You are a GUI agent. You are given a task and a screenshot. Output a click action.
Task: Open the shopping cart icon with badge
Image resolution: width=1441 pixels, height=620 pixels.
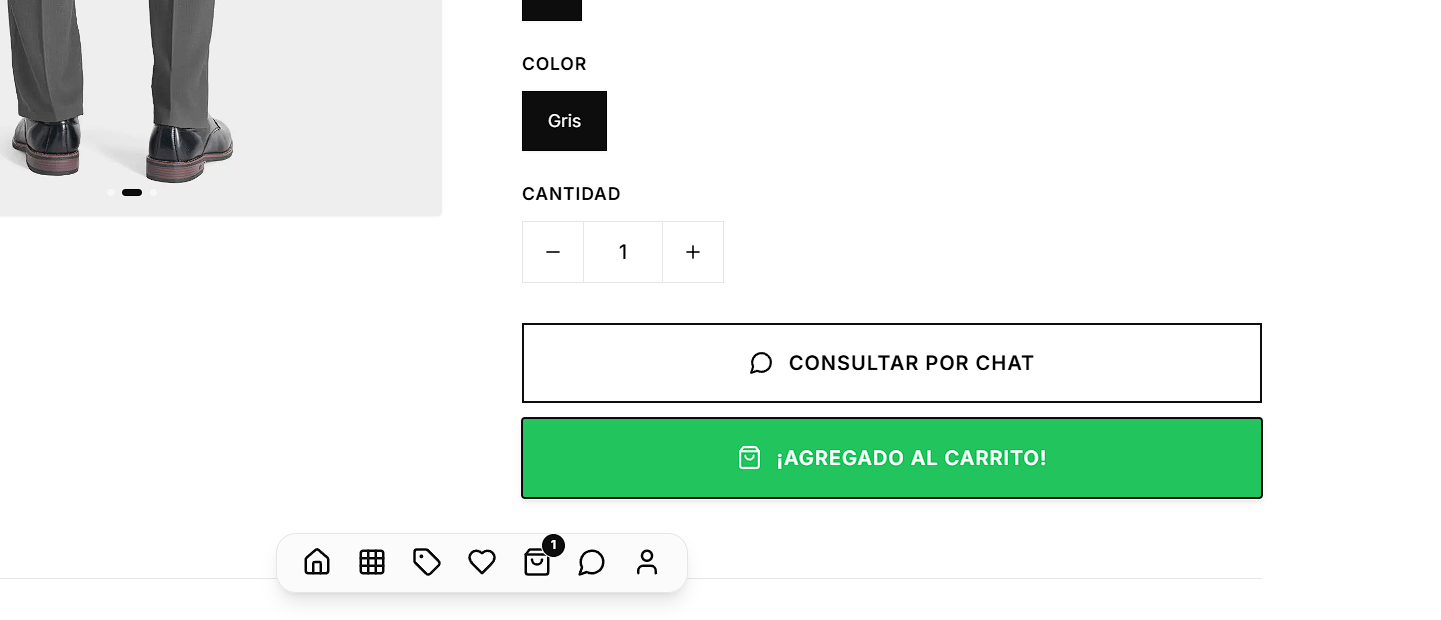(x=537, y=563)
